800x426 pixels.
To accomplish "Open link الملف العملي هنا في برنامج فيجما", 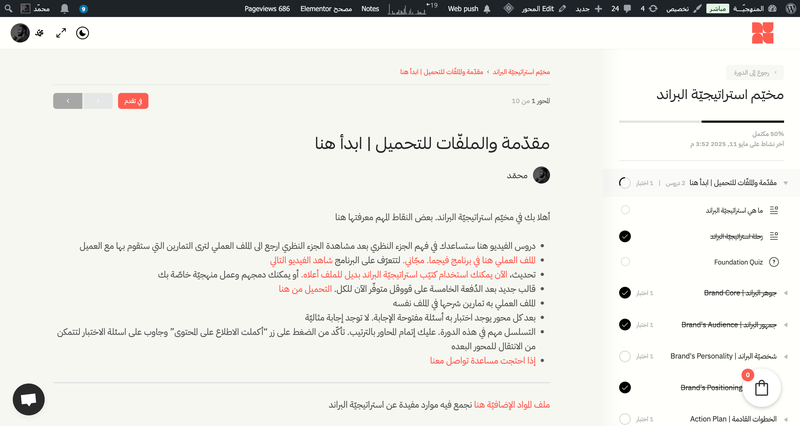I will [x=469, y=260].
